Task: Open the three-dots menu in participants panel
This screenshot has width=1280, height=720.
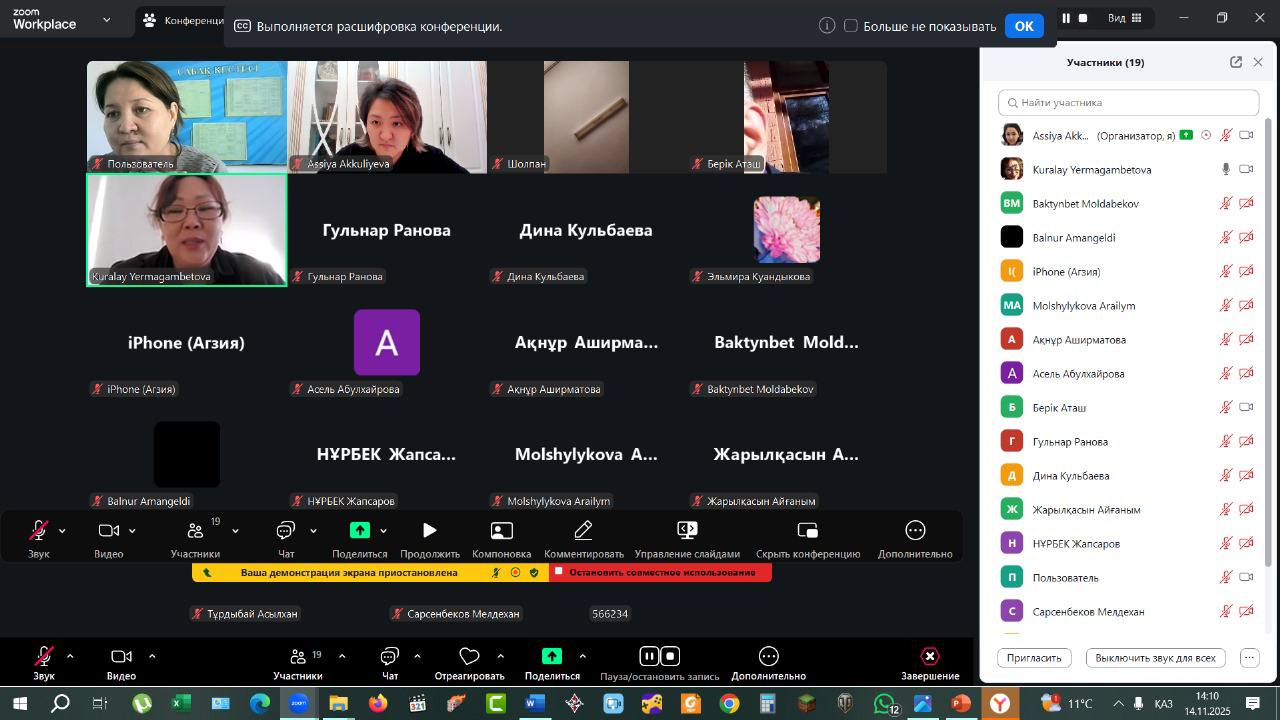Action: click(x=1249, y=658)
